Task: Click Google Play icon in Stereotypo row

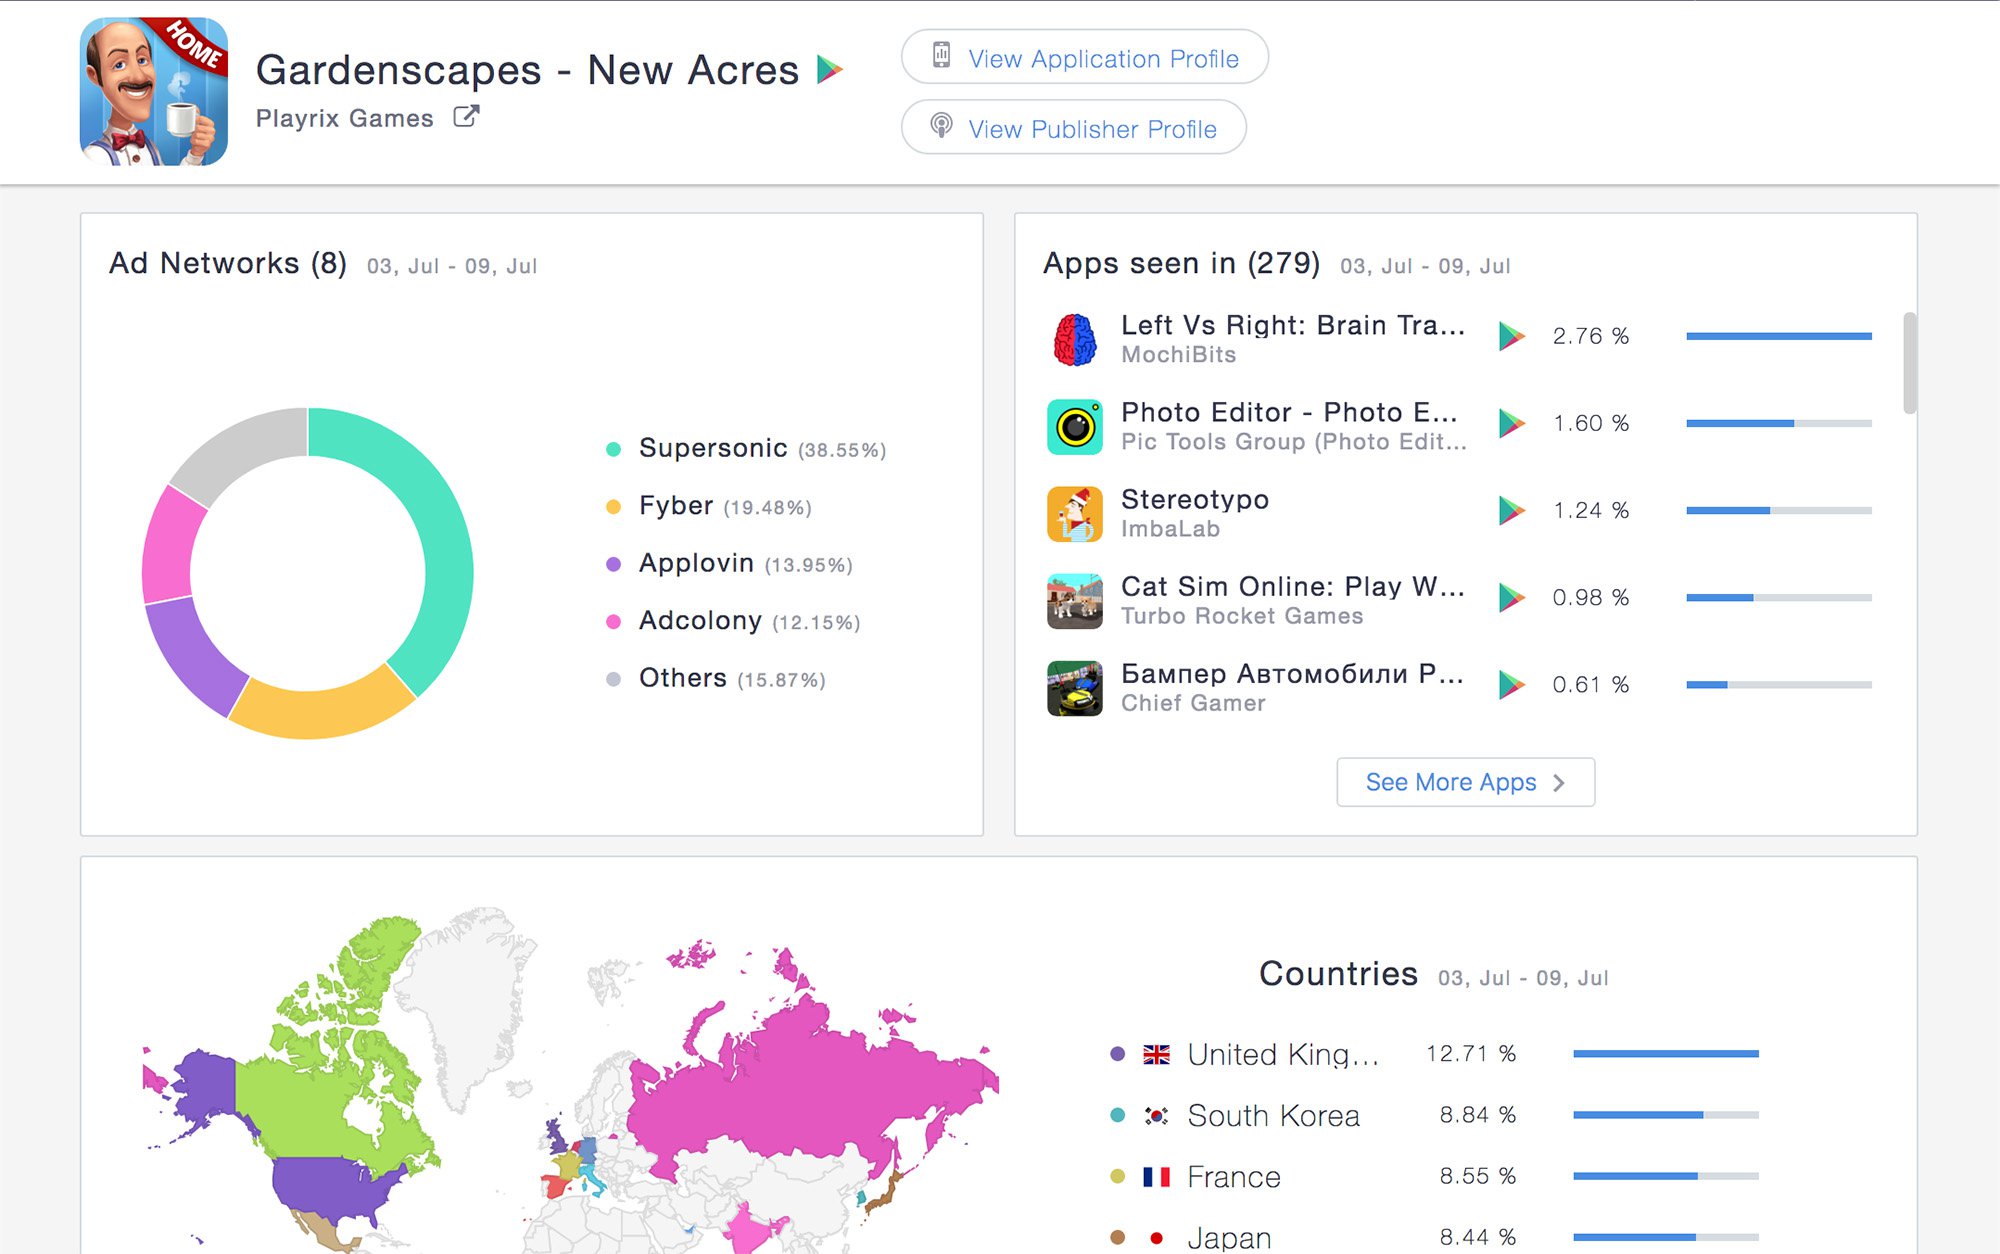Action: tap(1512, 510)
